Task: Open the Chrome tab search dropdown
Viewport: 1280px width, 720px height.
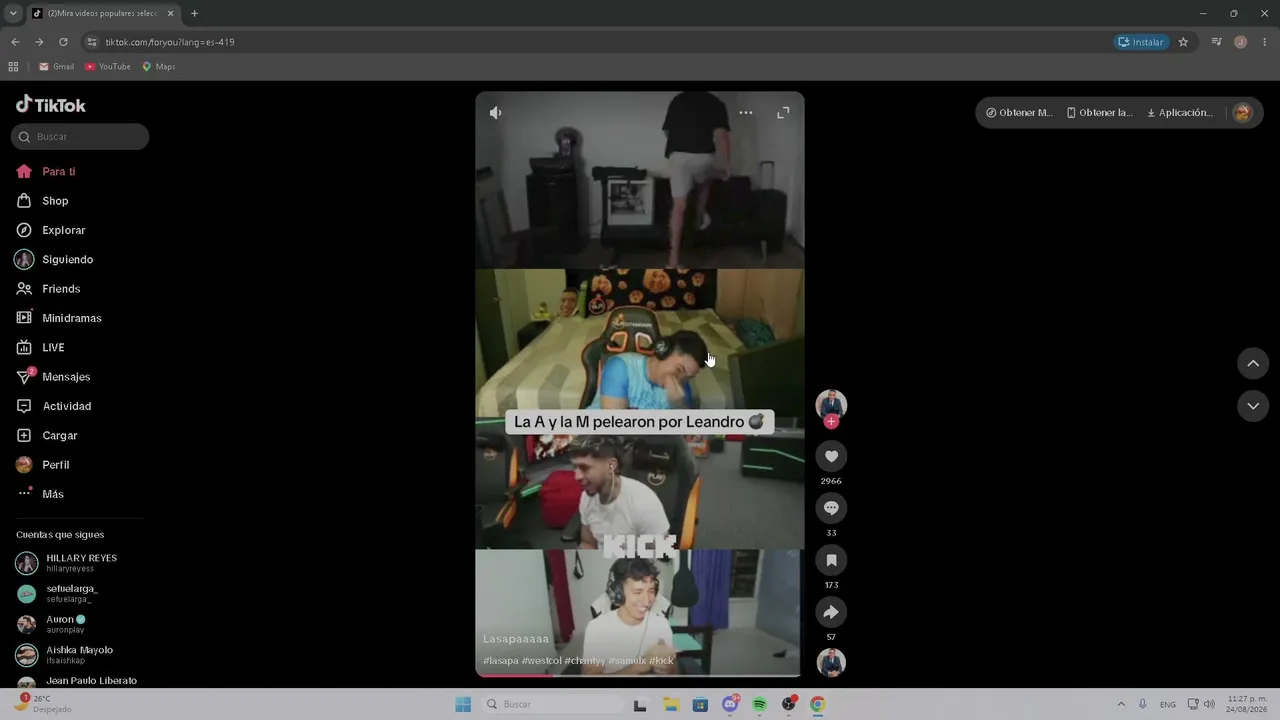Action: [x=13, y=13]
